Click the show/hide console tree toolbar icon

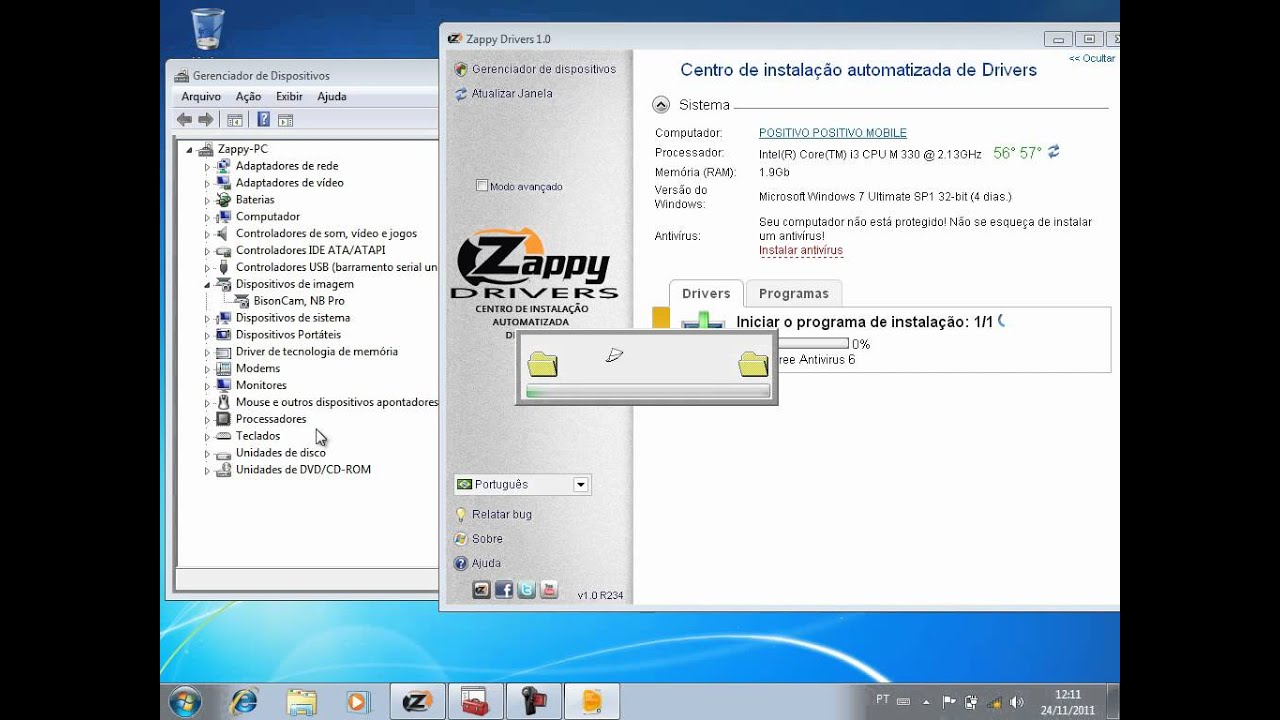235,120
